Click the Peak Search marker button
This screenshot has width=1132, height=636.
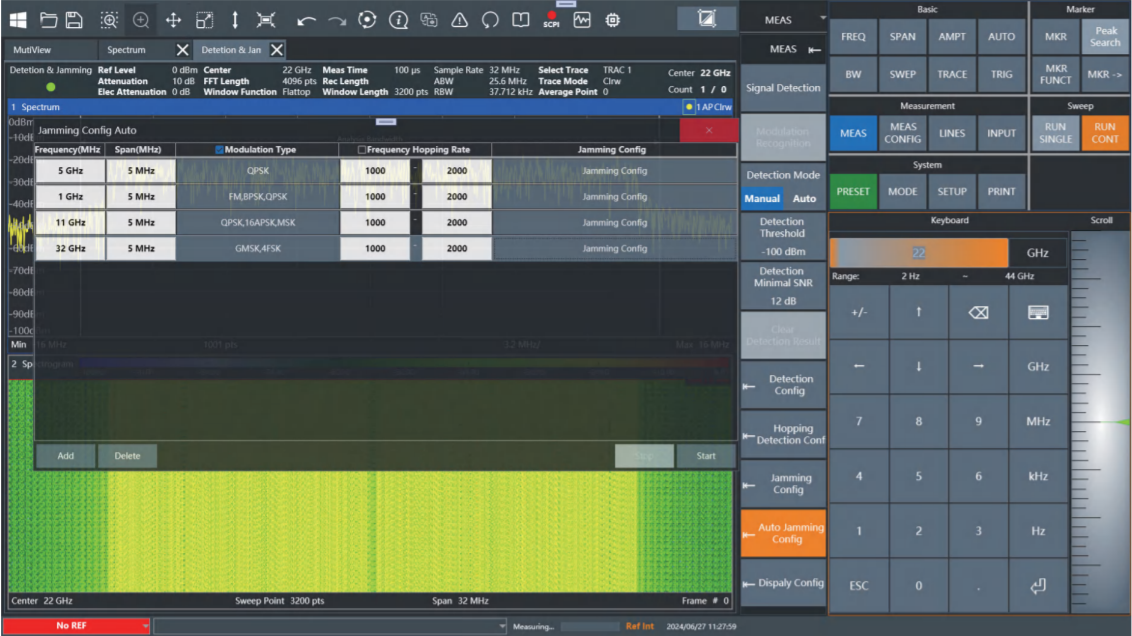pyautogui.click(x=1105, y=37)
